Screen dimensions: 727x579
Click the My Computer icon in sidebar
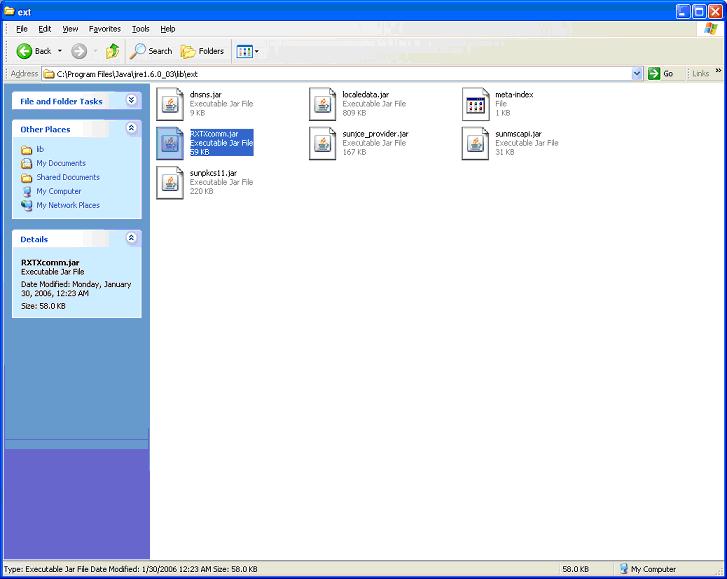click(x=27, y=191)
